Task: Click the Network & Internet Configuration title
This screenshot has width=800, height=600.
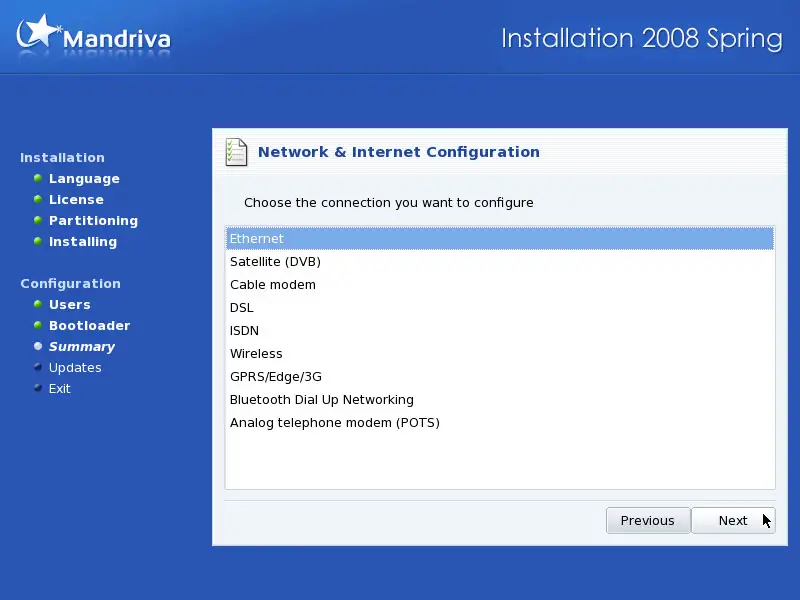Action: [398, 152]
